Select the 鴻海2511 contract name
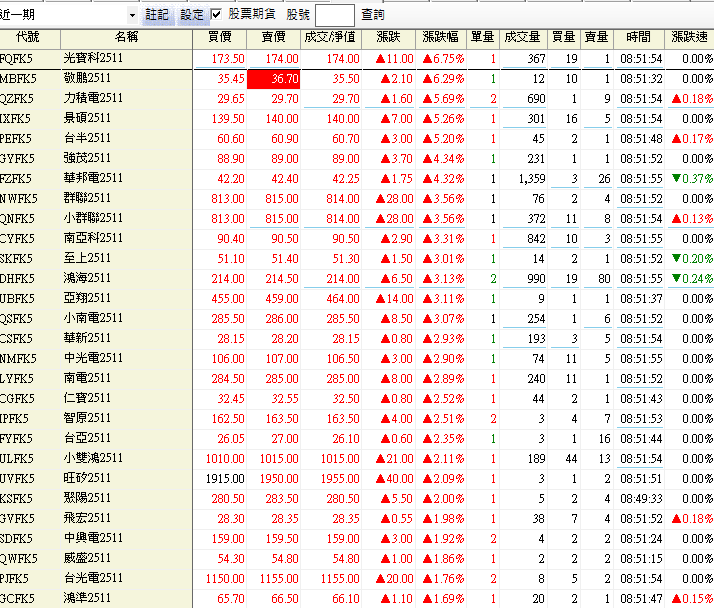 tap(88, 279)
